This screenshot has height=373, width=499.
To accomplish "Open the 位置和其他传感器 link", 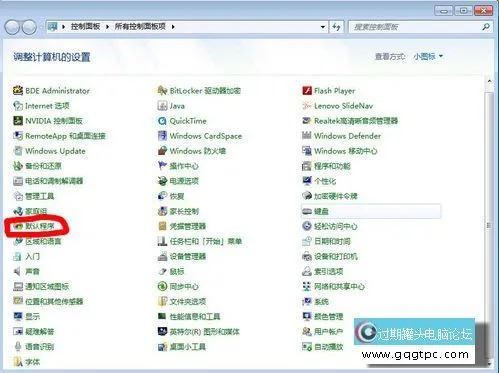I will tap(54, 301).
